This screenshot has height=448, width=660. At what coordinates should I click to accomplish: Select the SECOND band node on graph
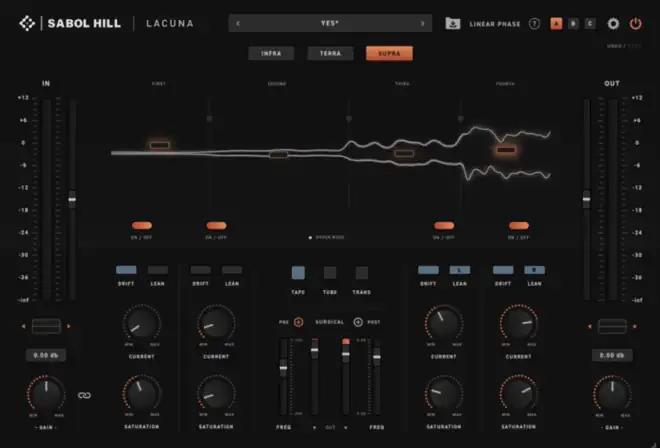tap(278, 155)
